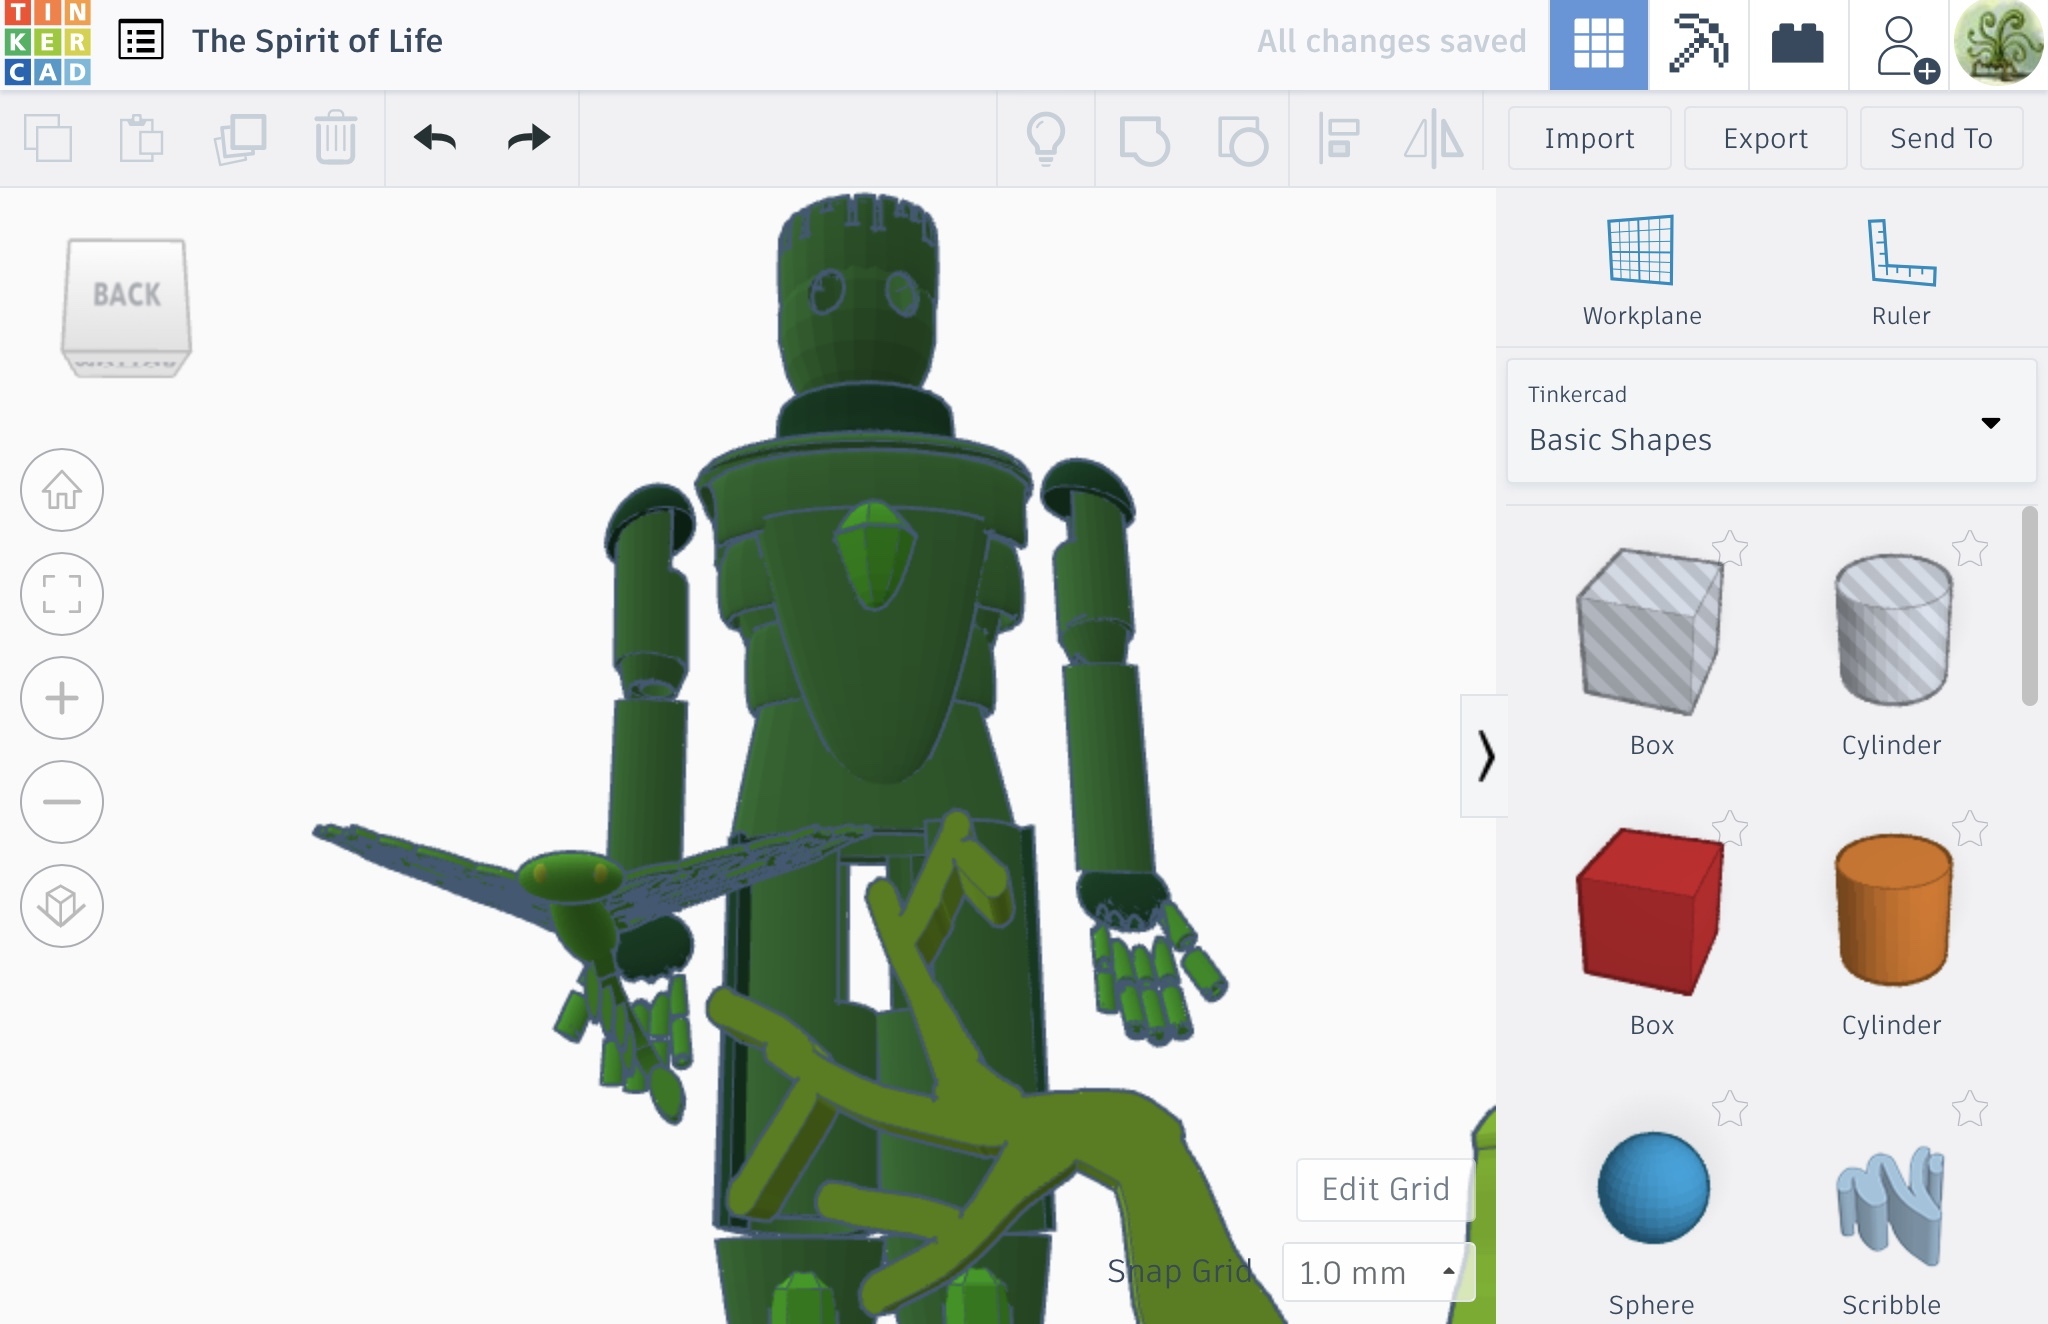
Task: Switch to 3D design grid view
Action: (x=1598, y=45)
